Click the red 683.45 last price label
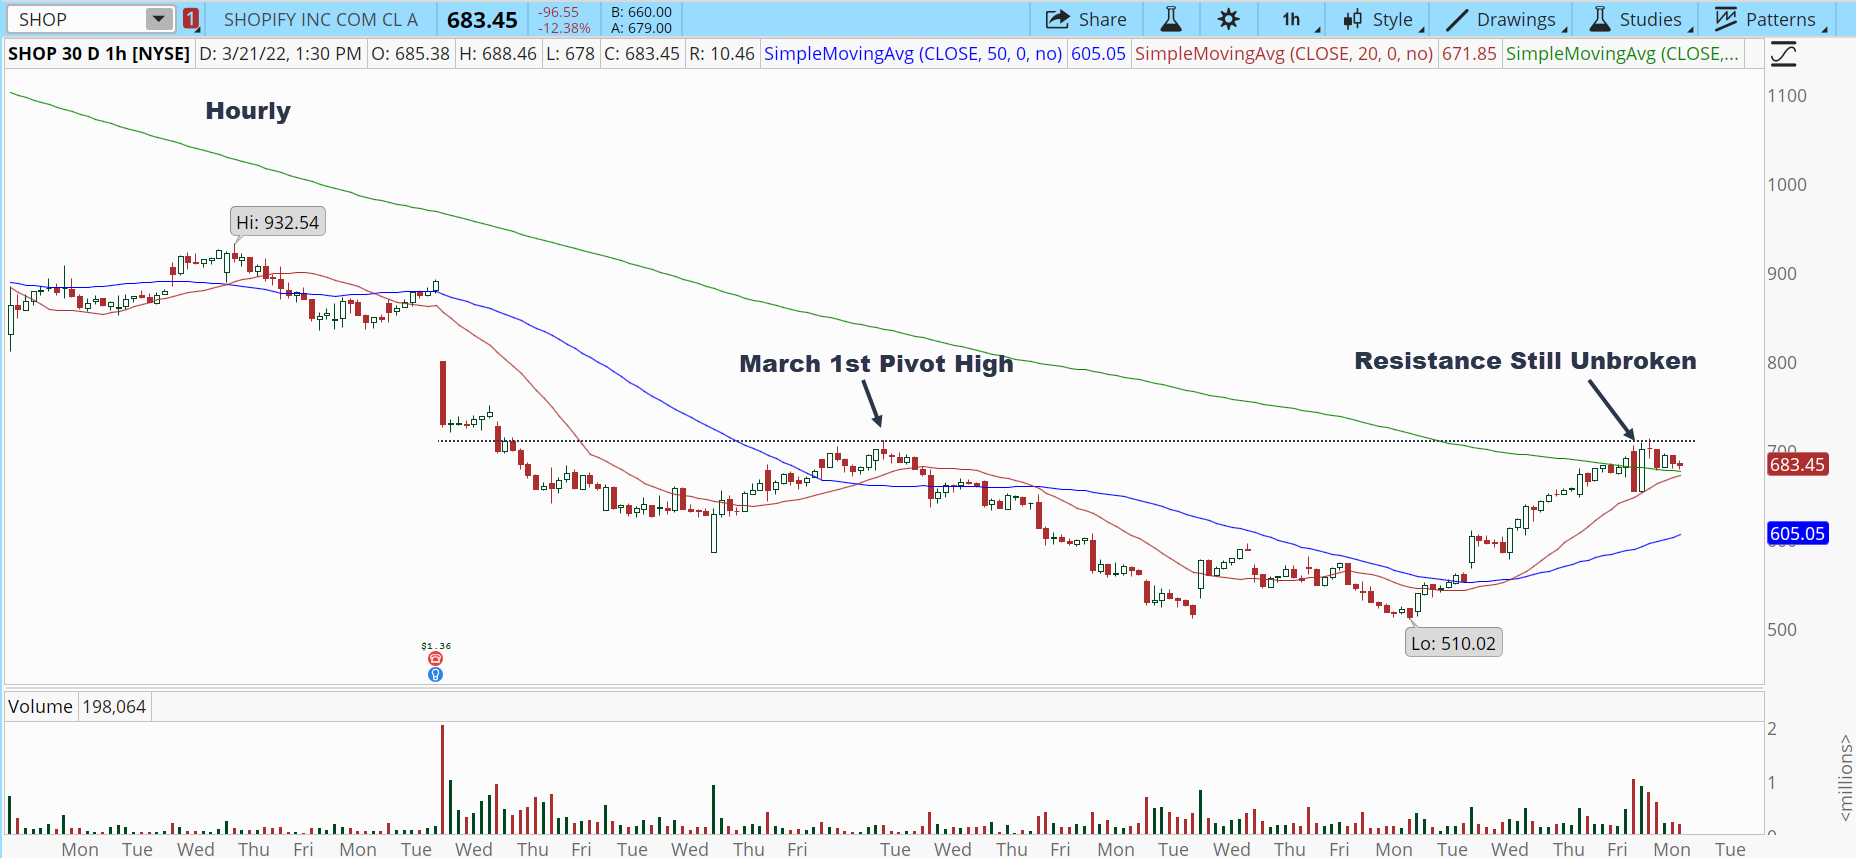Screen dimensions: 1856x858 [1798, 465]
